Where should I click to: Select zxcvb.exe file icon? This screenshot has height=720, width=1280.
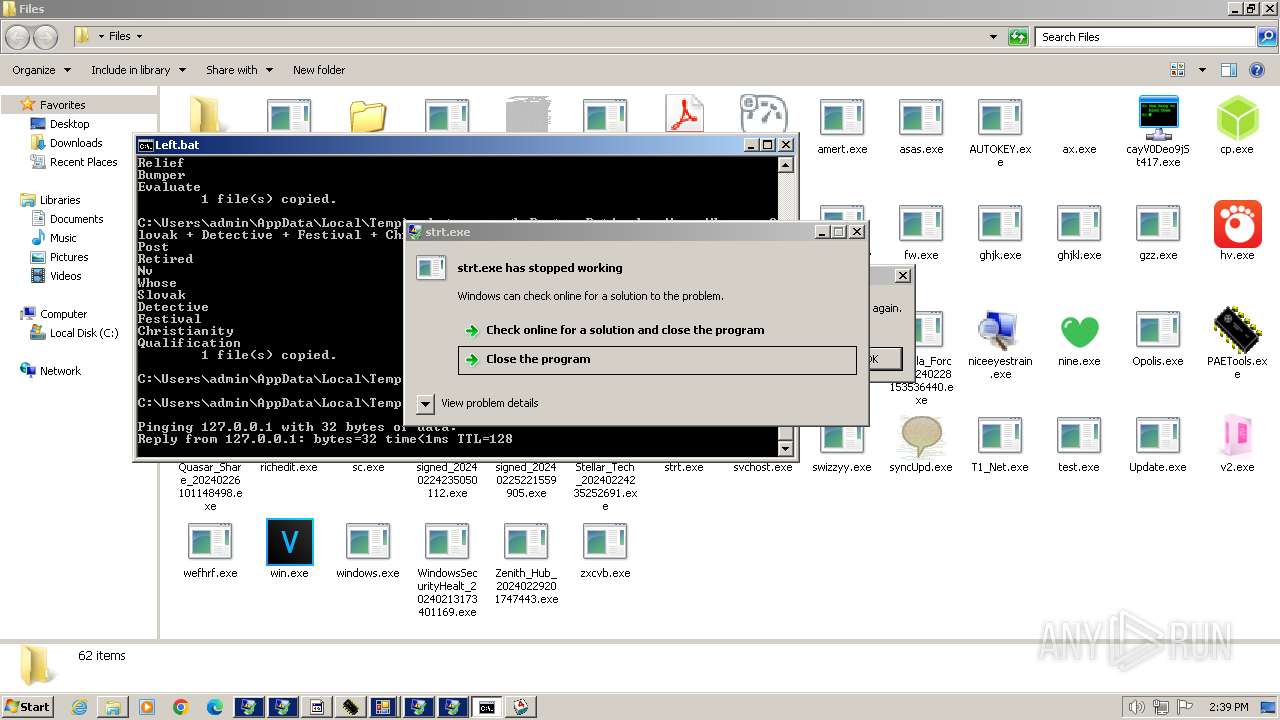(x=605, y=542)
